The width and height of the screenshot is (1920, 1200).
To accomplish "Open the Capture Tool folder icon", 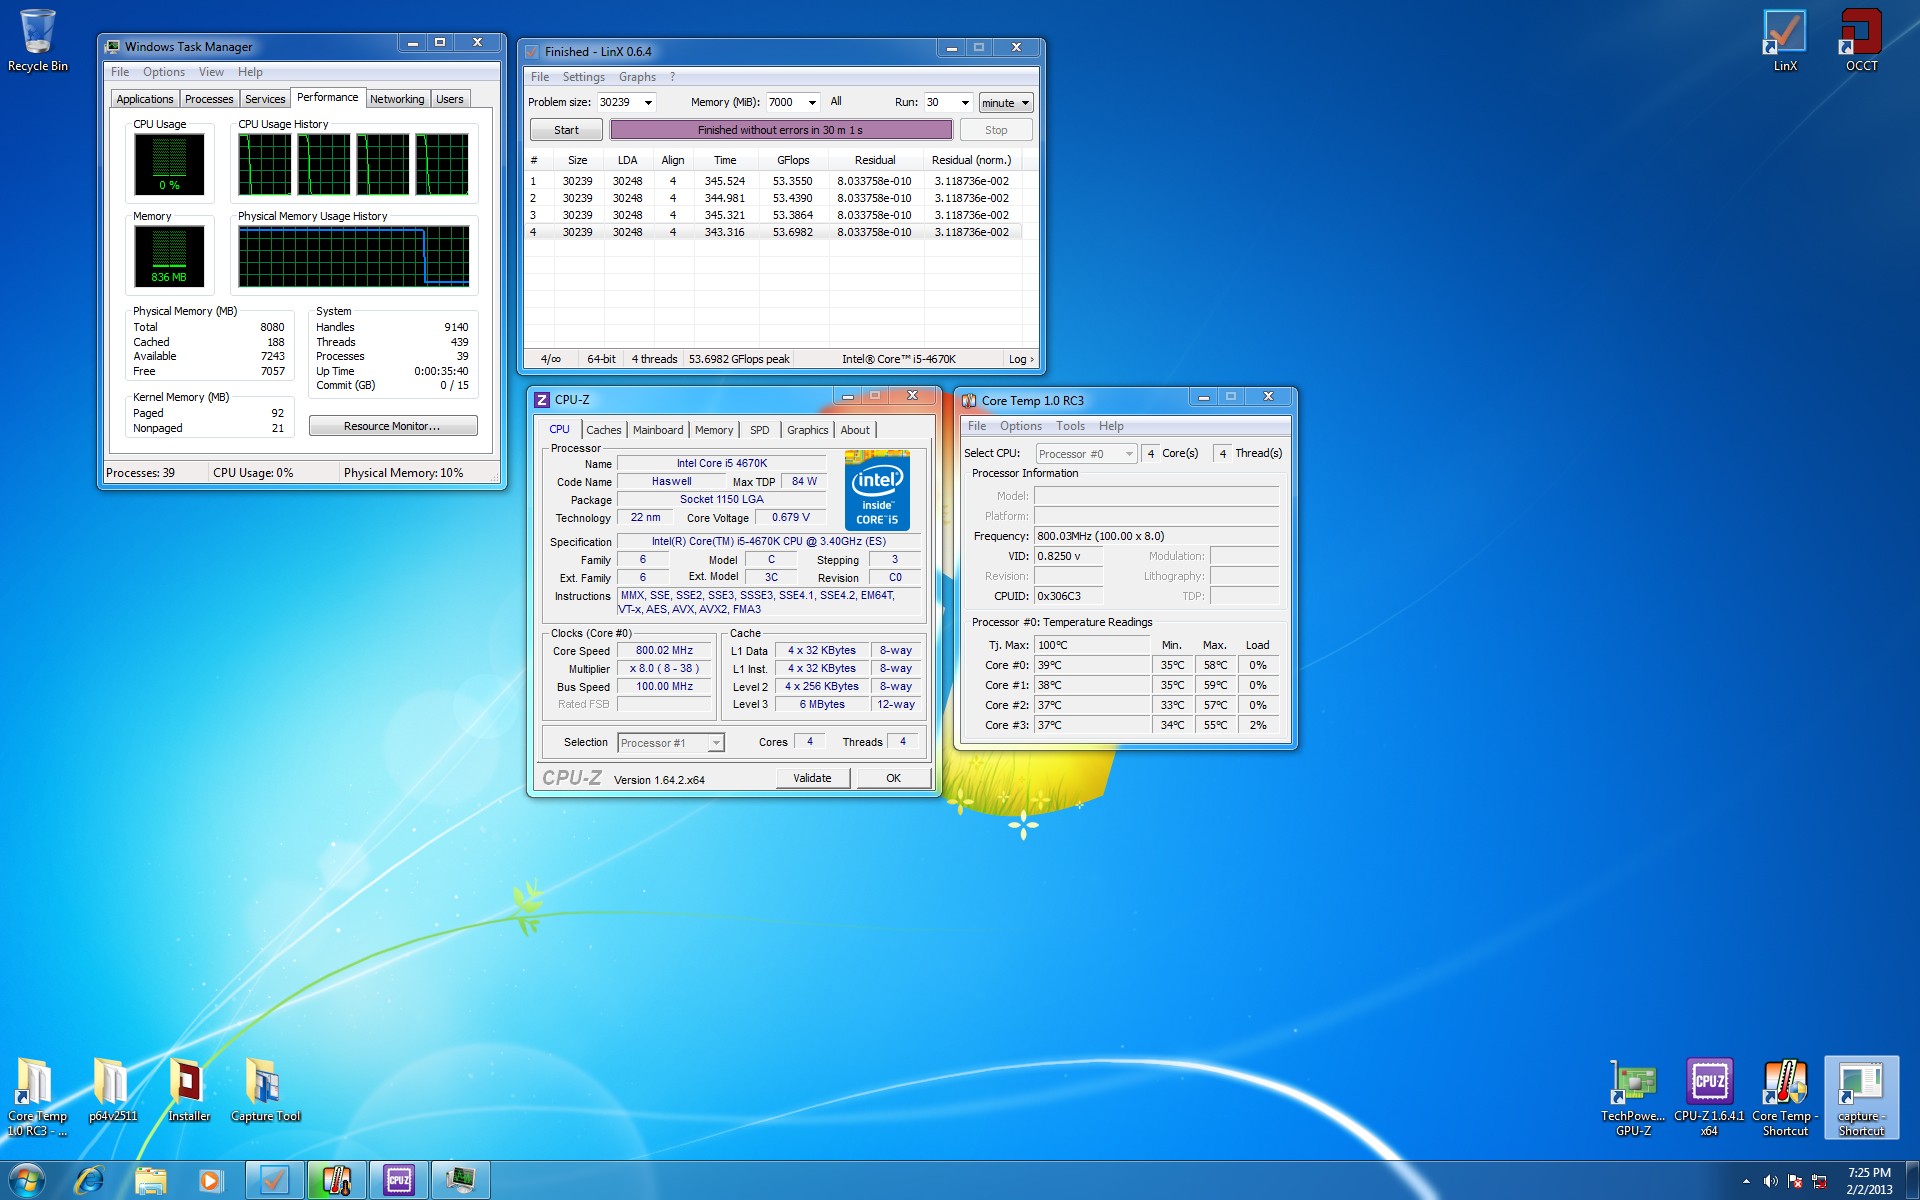I will tap(265, 1090).
